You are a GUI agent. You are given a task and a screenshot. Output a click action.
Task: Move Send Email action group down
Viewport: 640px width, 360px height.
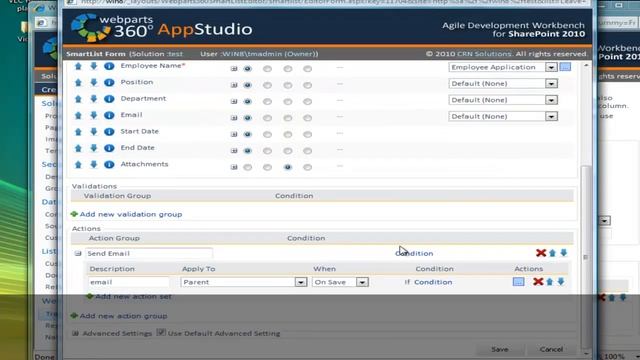564,253
